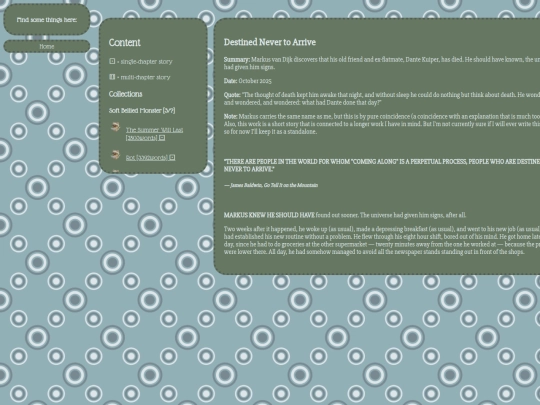Click the 'Summary:' label in the story header

point(237,59)
